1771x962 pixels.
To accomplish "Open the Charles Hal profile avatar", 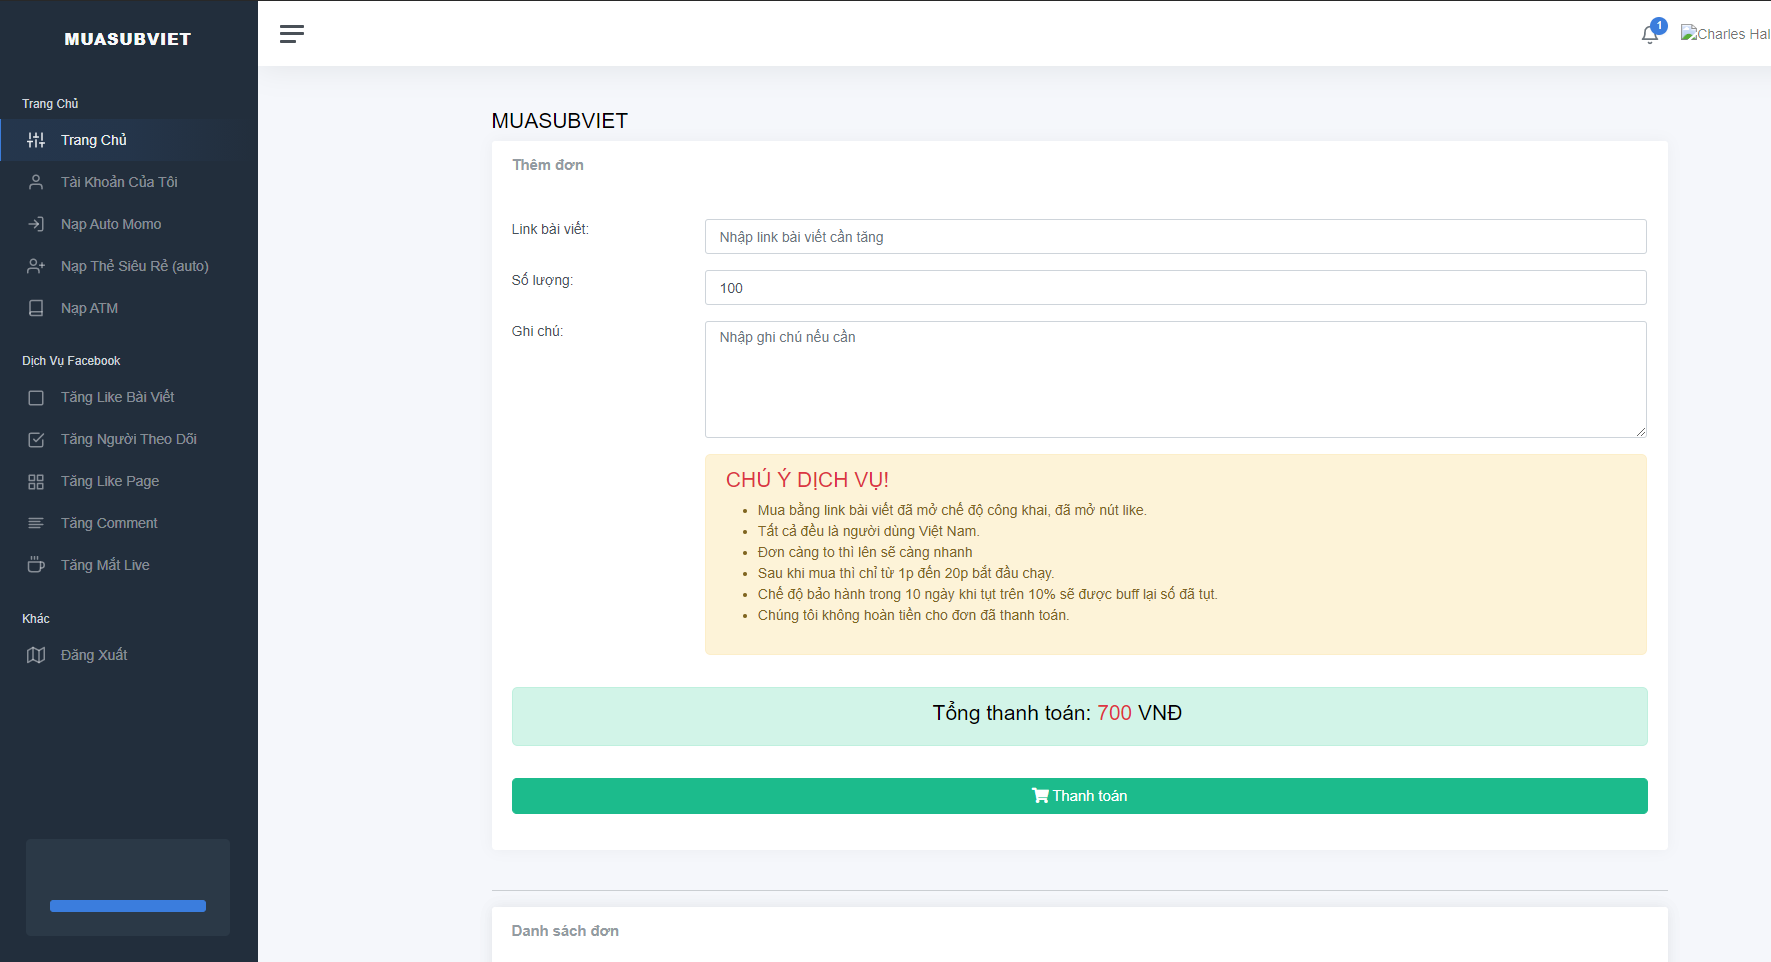I will pyautogui.click(x=1725, y=34).
